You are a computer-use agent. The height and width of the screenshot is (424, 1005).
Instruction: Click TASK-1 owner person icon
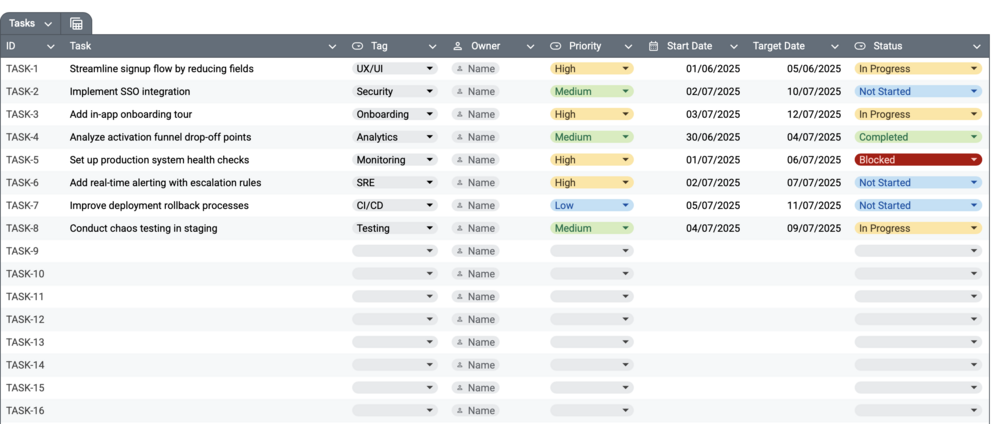(460, 69)
